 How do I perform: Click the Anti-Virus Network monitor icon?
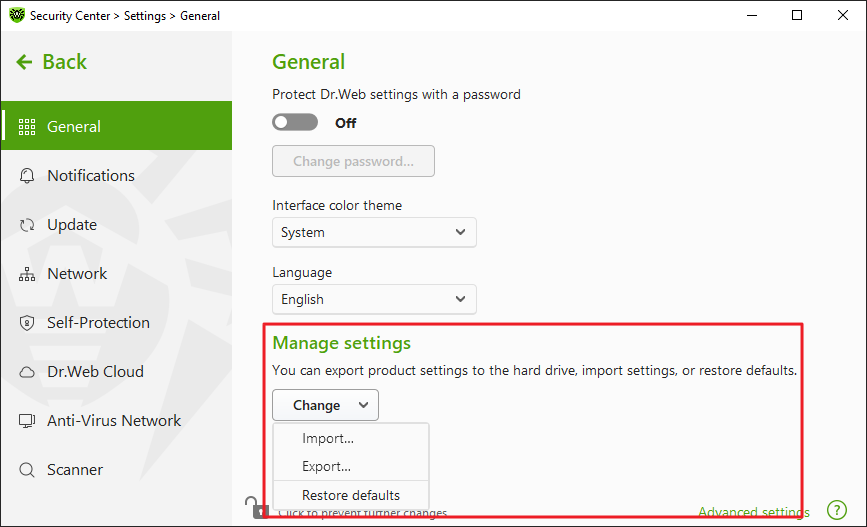27,421
